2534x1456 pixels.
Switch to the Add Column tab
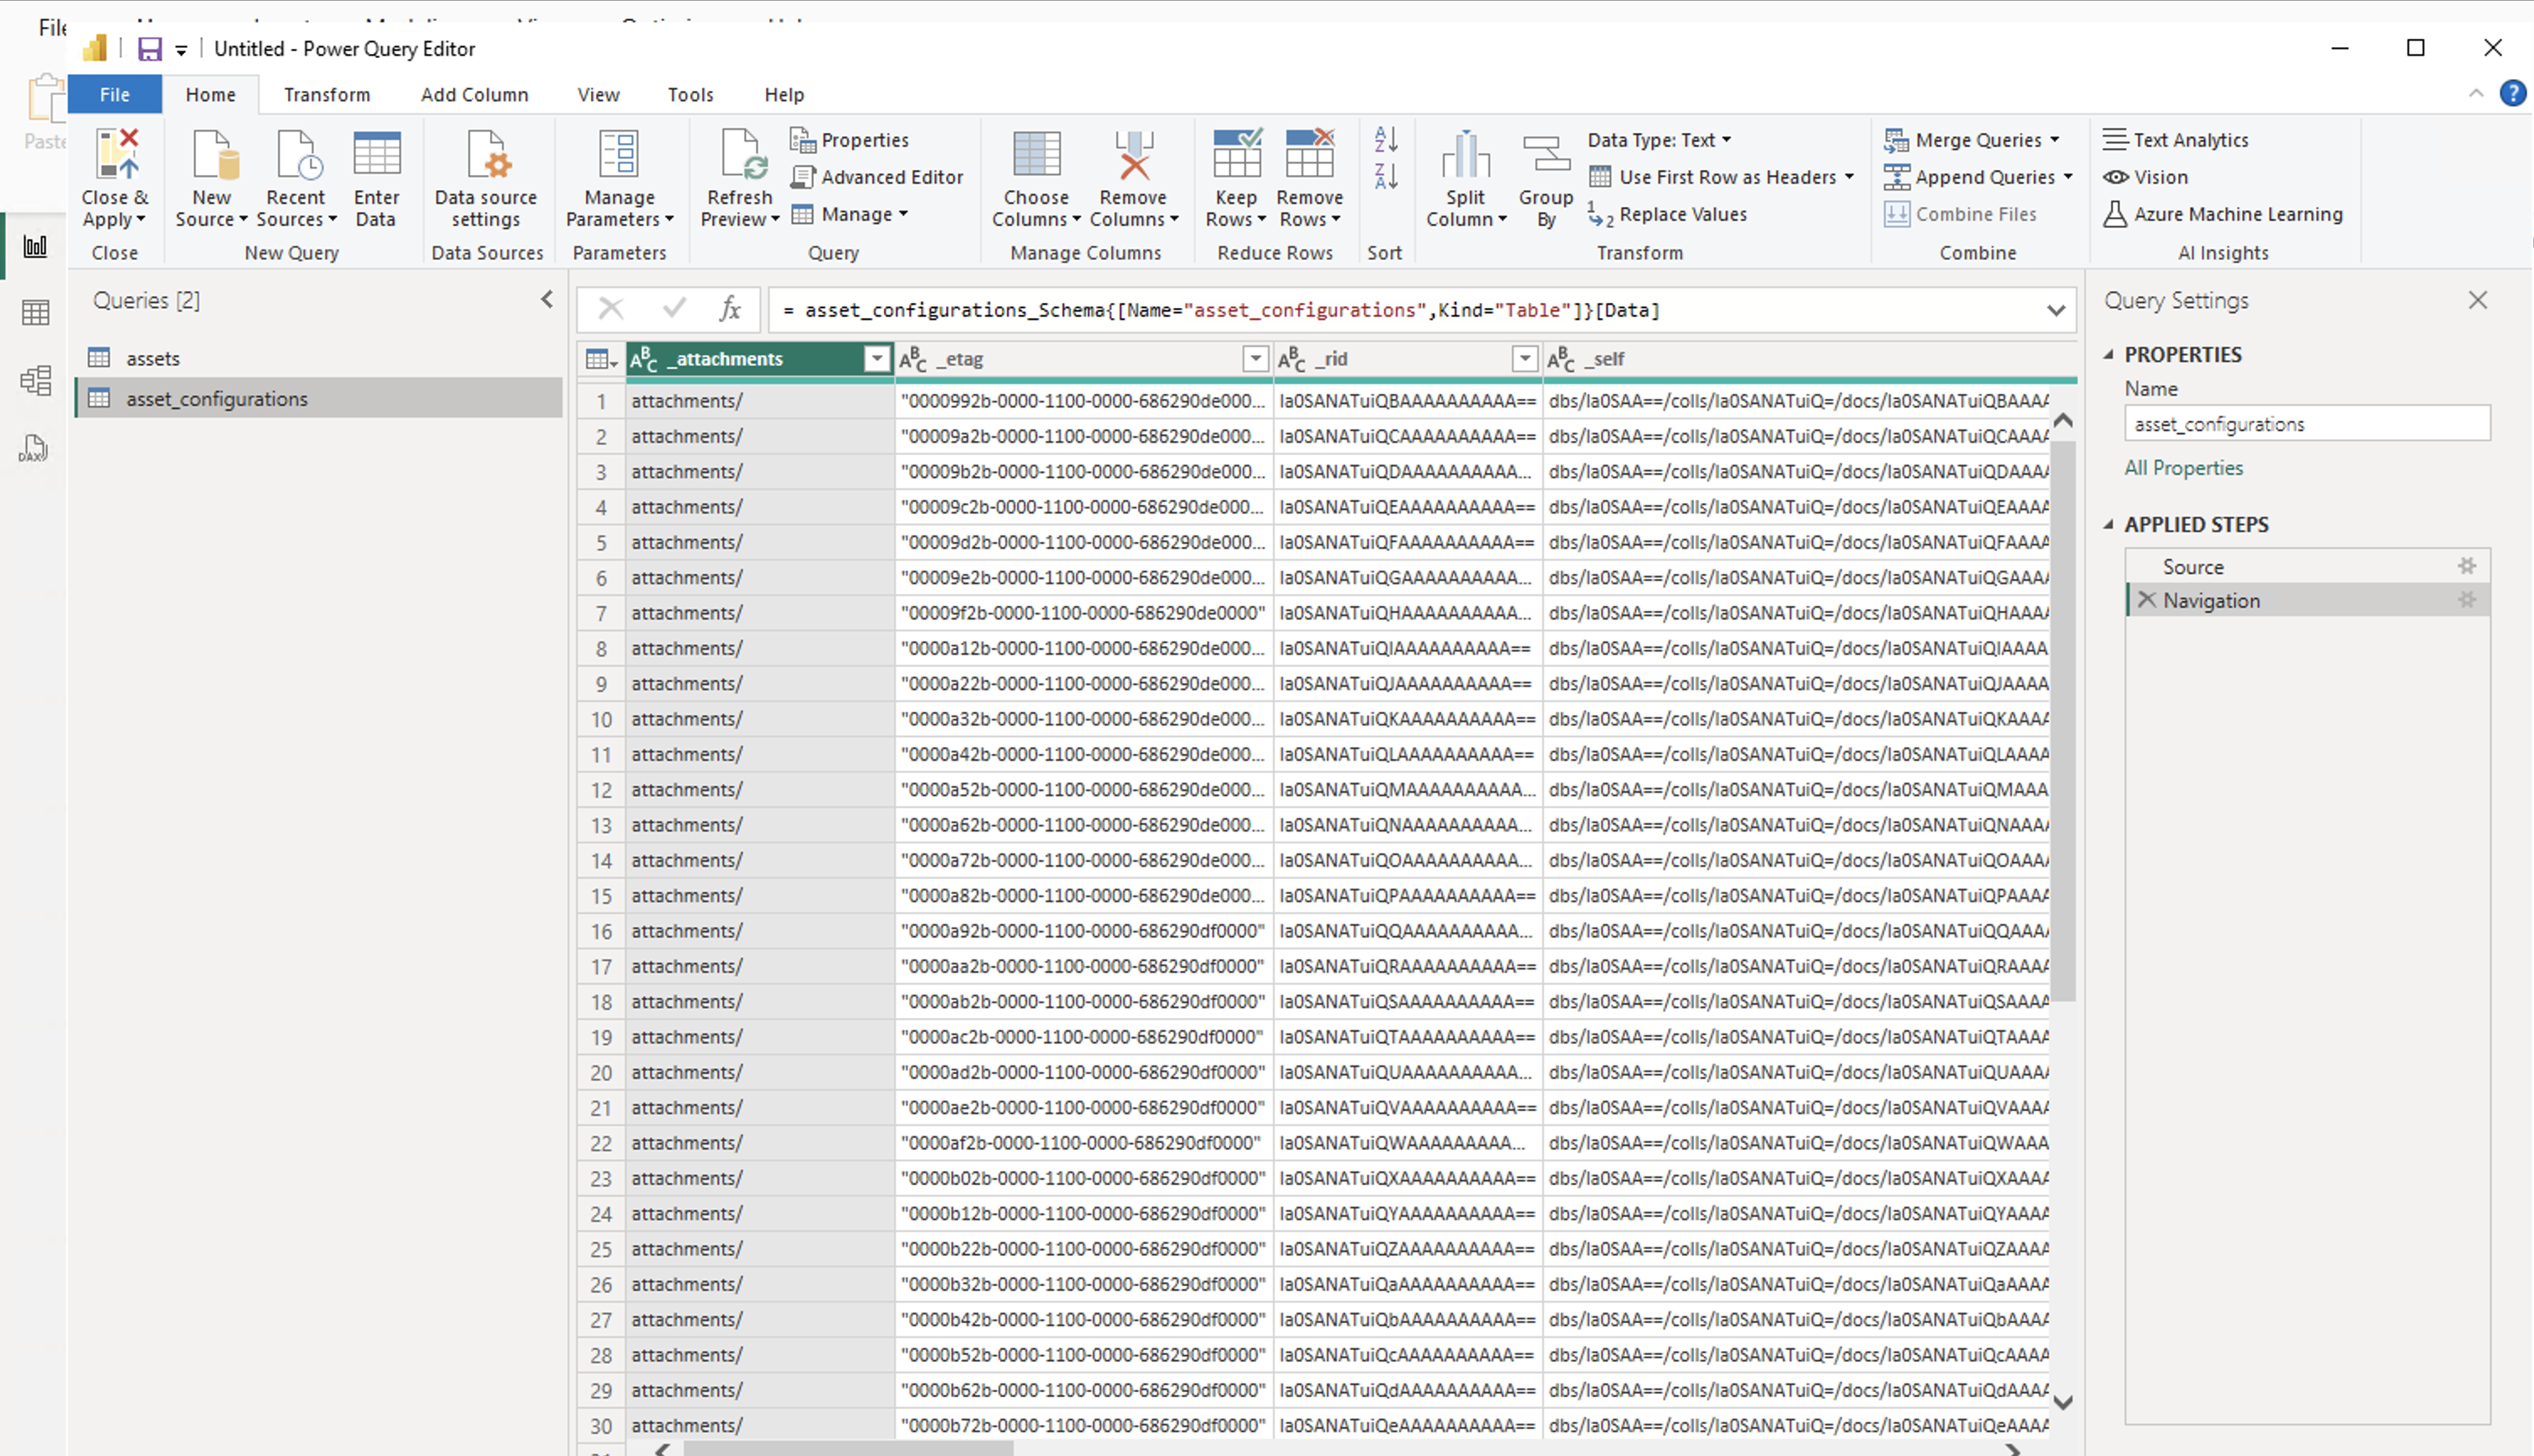click(x=474, y=94)
